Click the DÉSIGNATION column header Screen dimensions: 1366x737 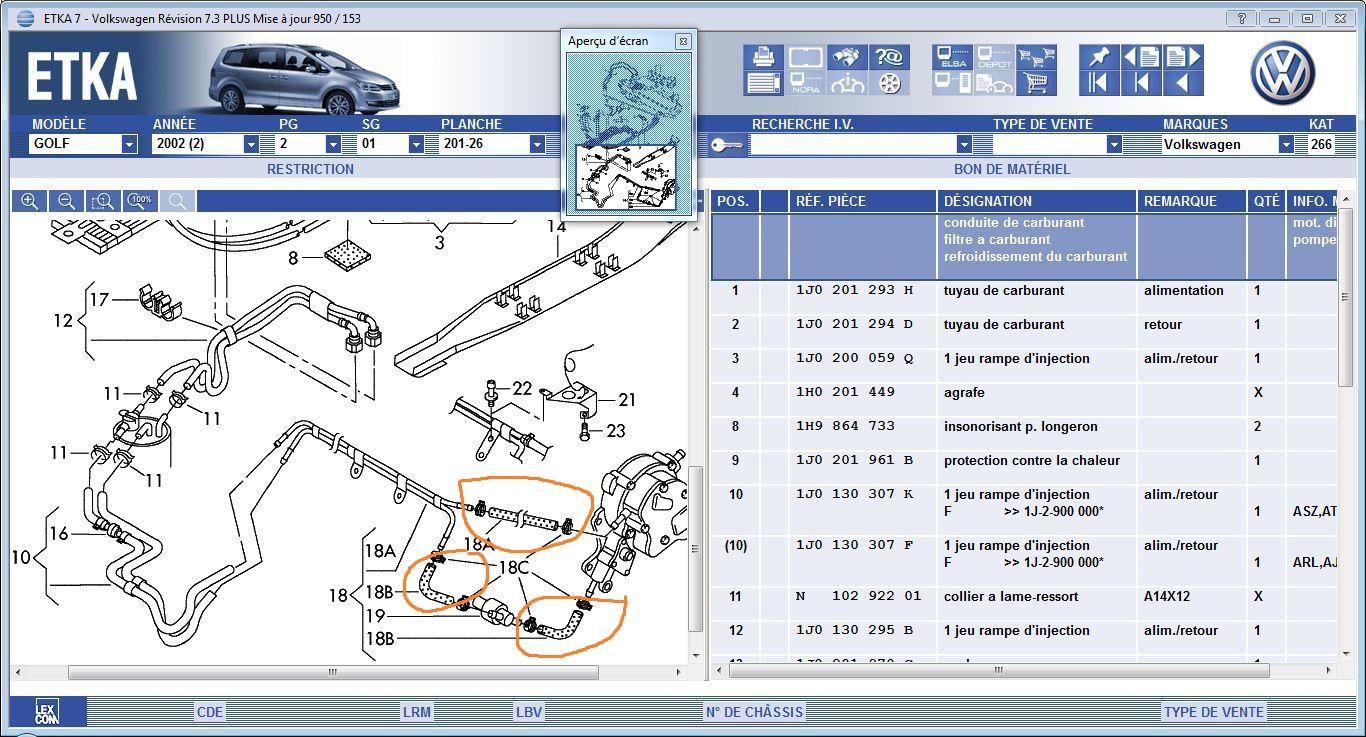(1037, 201)
